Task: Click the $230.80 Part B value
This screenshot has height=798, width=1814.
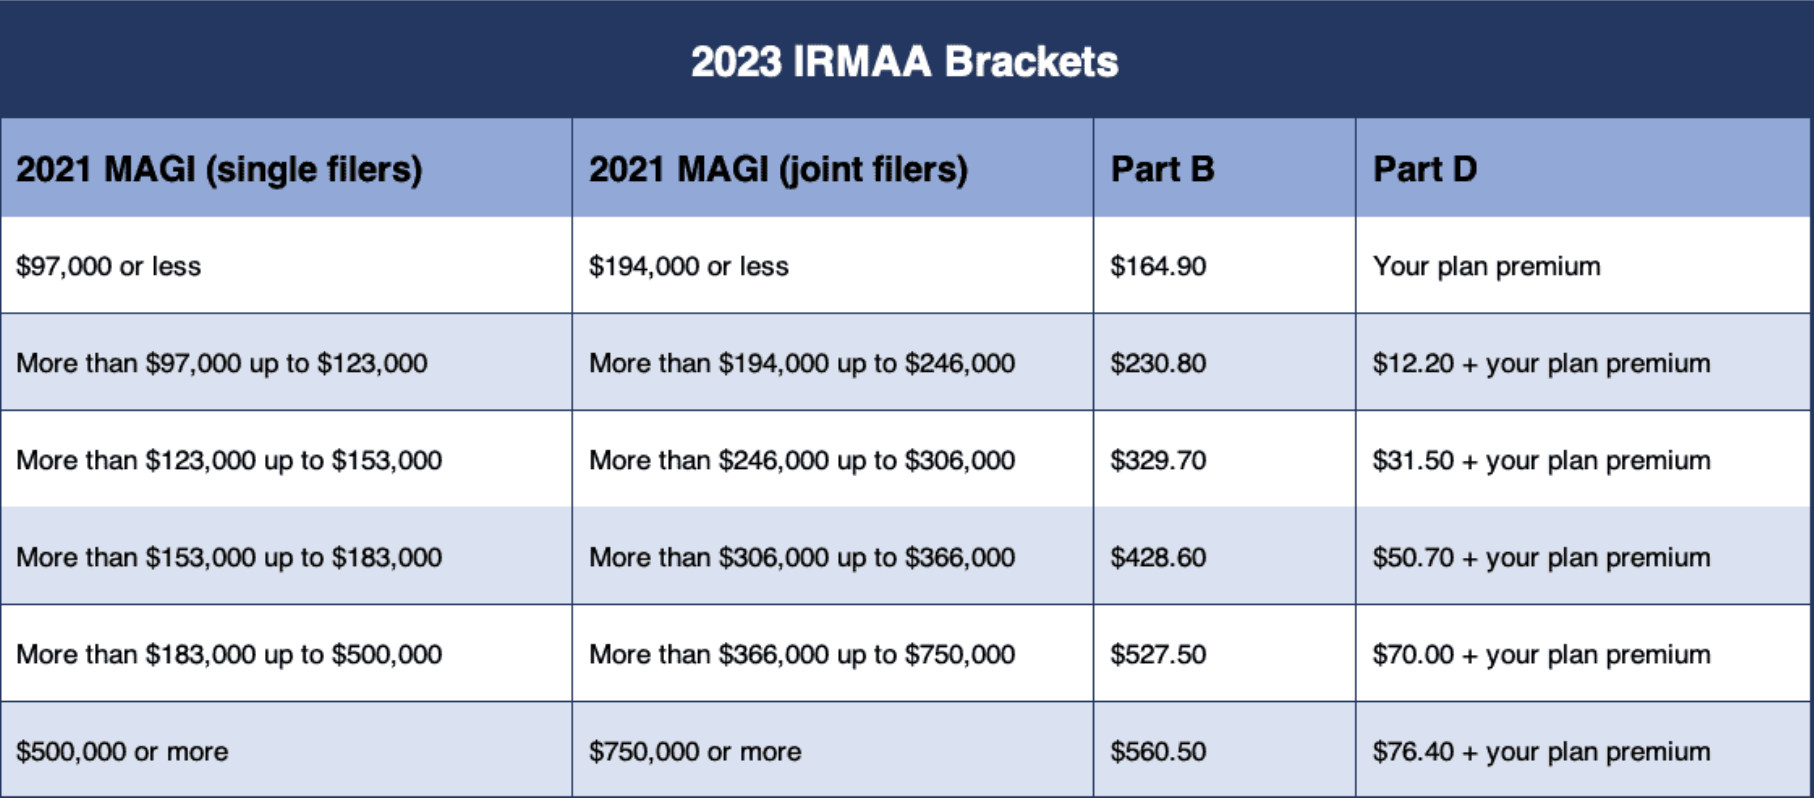Action: point(1158,363)
